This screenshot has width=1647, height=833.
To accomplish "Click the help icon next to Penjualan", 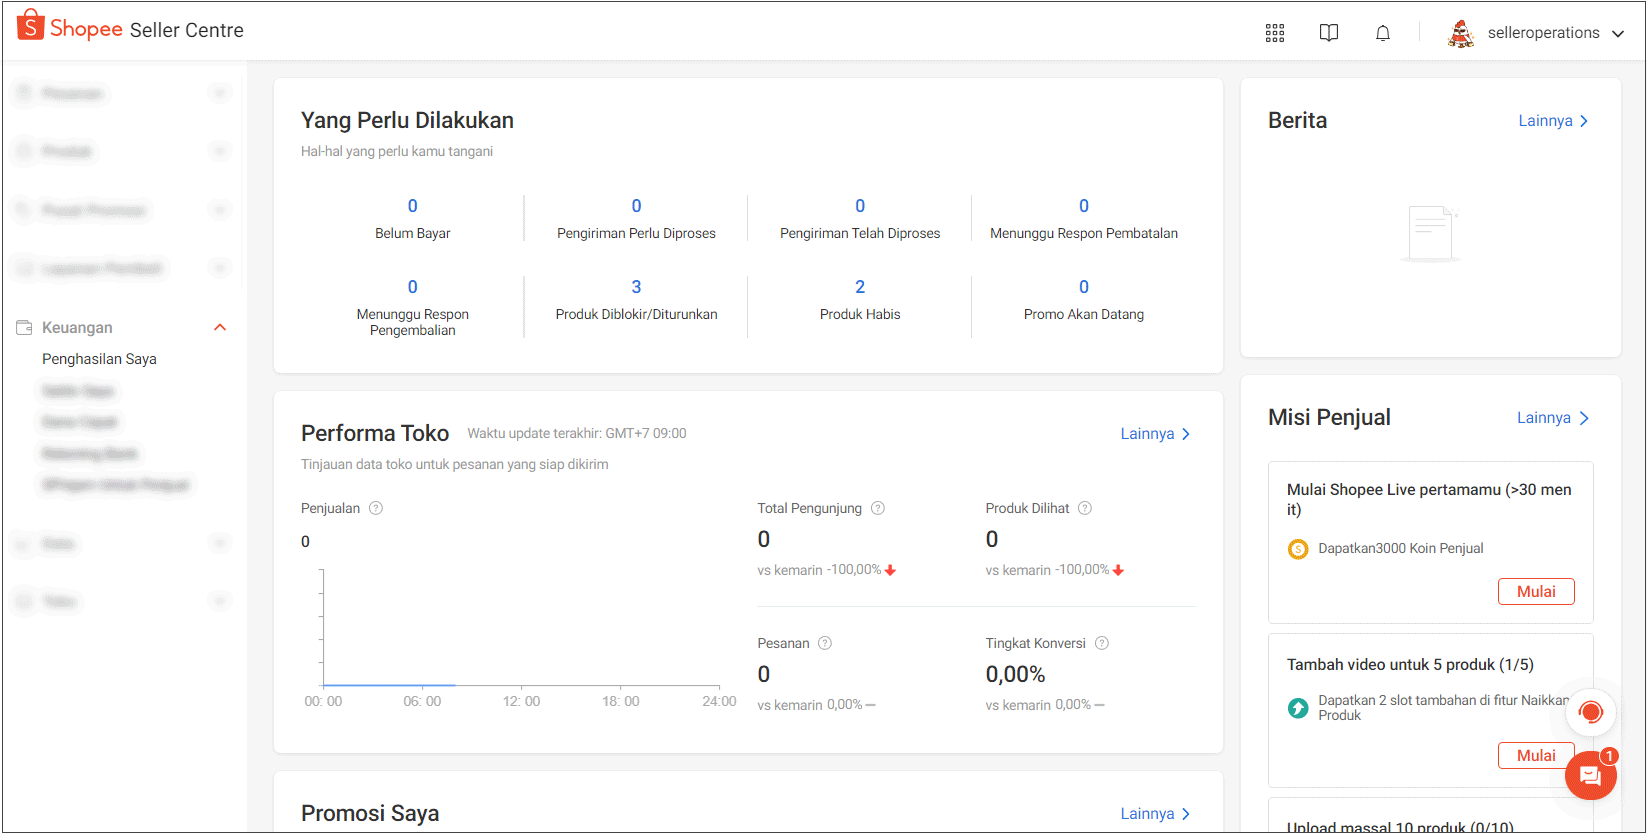I will pos(376,508).
